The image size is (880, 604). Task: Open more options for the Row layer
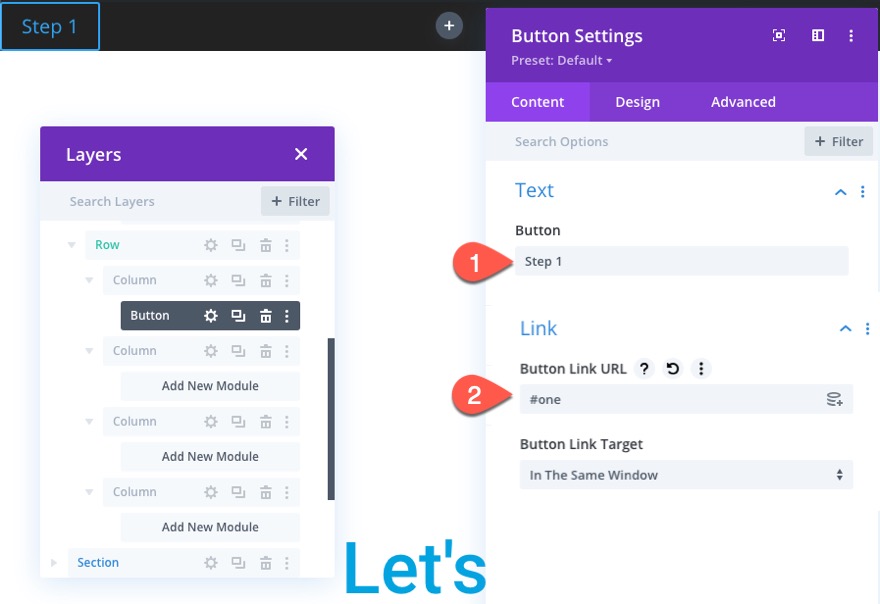(287, 245)
